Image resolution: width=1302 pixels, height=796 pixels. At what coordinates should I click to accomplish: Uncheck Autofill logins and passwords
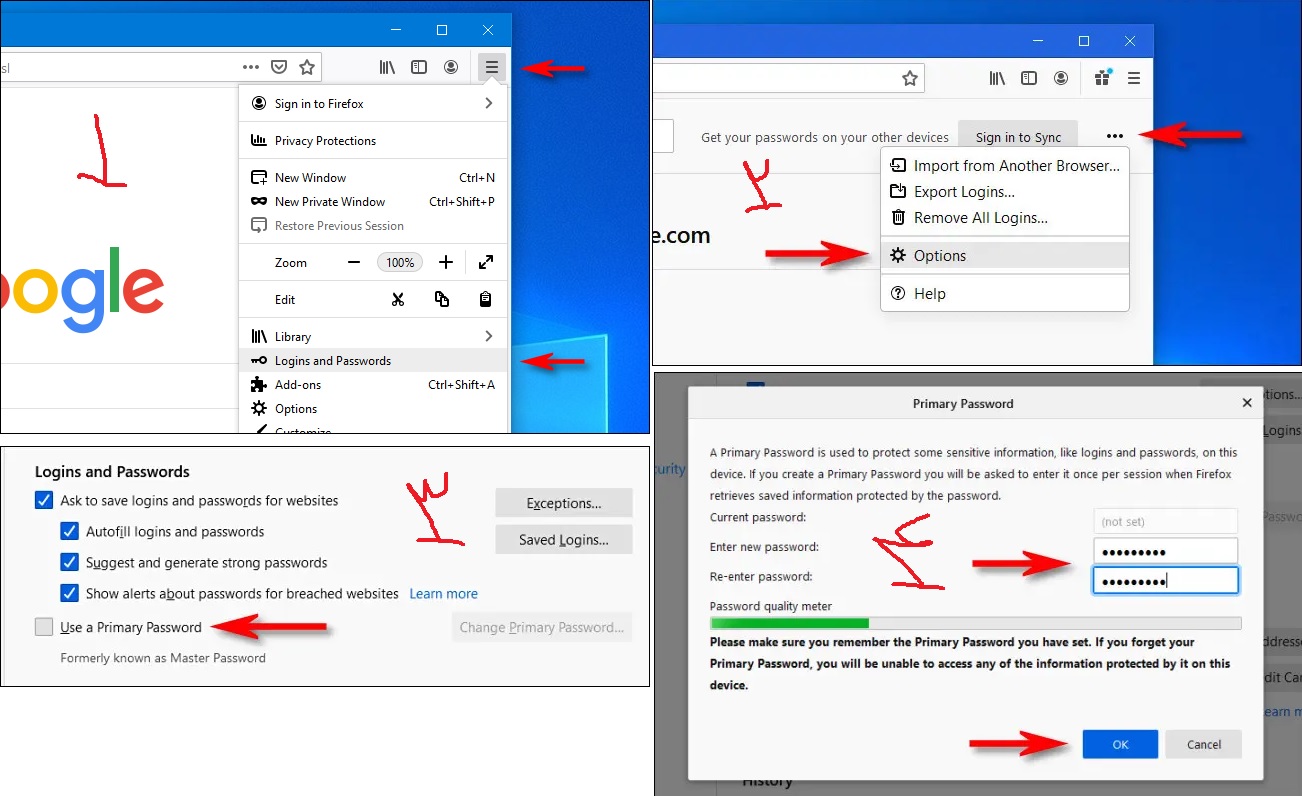(x=69, y=531)
